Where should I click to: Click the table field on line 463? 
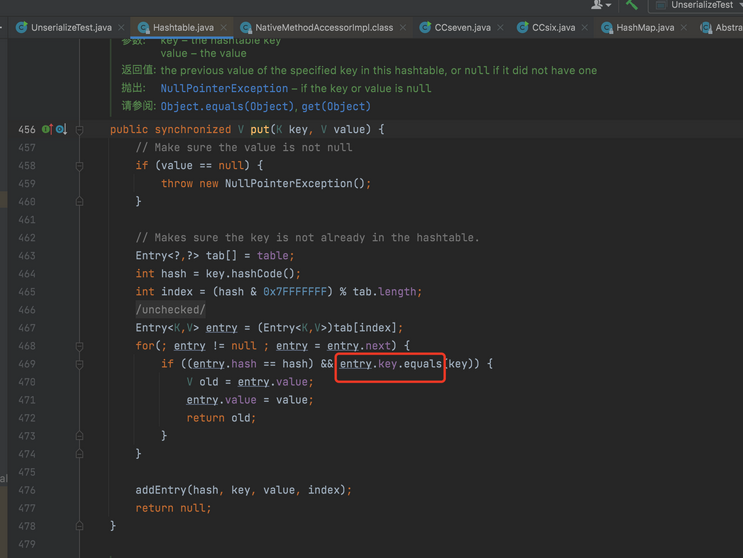(x=272, y=255)
